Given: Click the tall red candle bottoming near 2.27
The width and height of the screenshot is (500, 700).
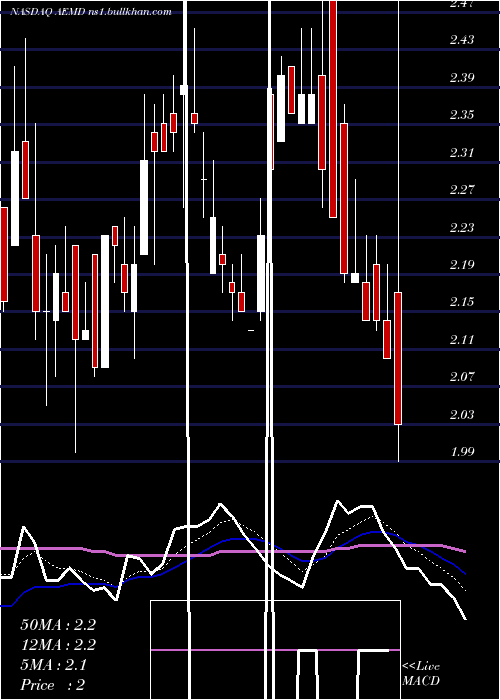Looking at the screenshot, I should pyautogui.click(x=333, y=109).
